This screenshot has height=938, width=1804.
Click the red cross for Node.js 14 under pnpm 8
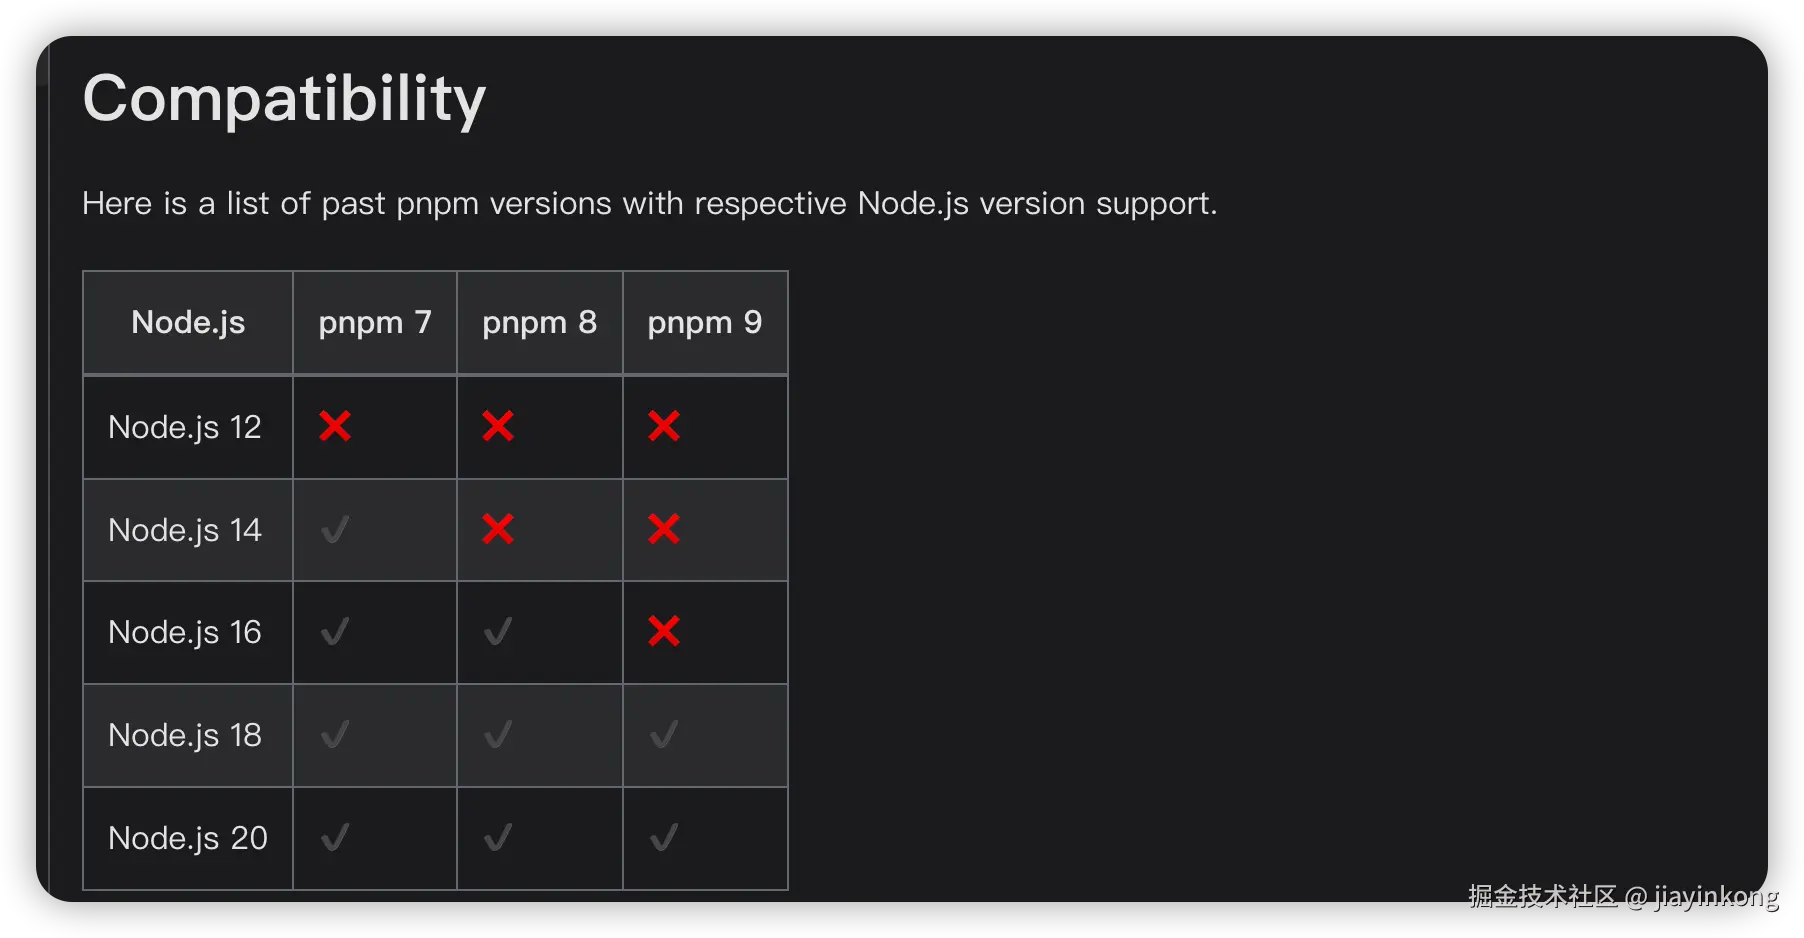coord(498,529)
